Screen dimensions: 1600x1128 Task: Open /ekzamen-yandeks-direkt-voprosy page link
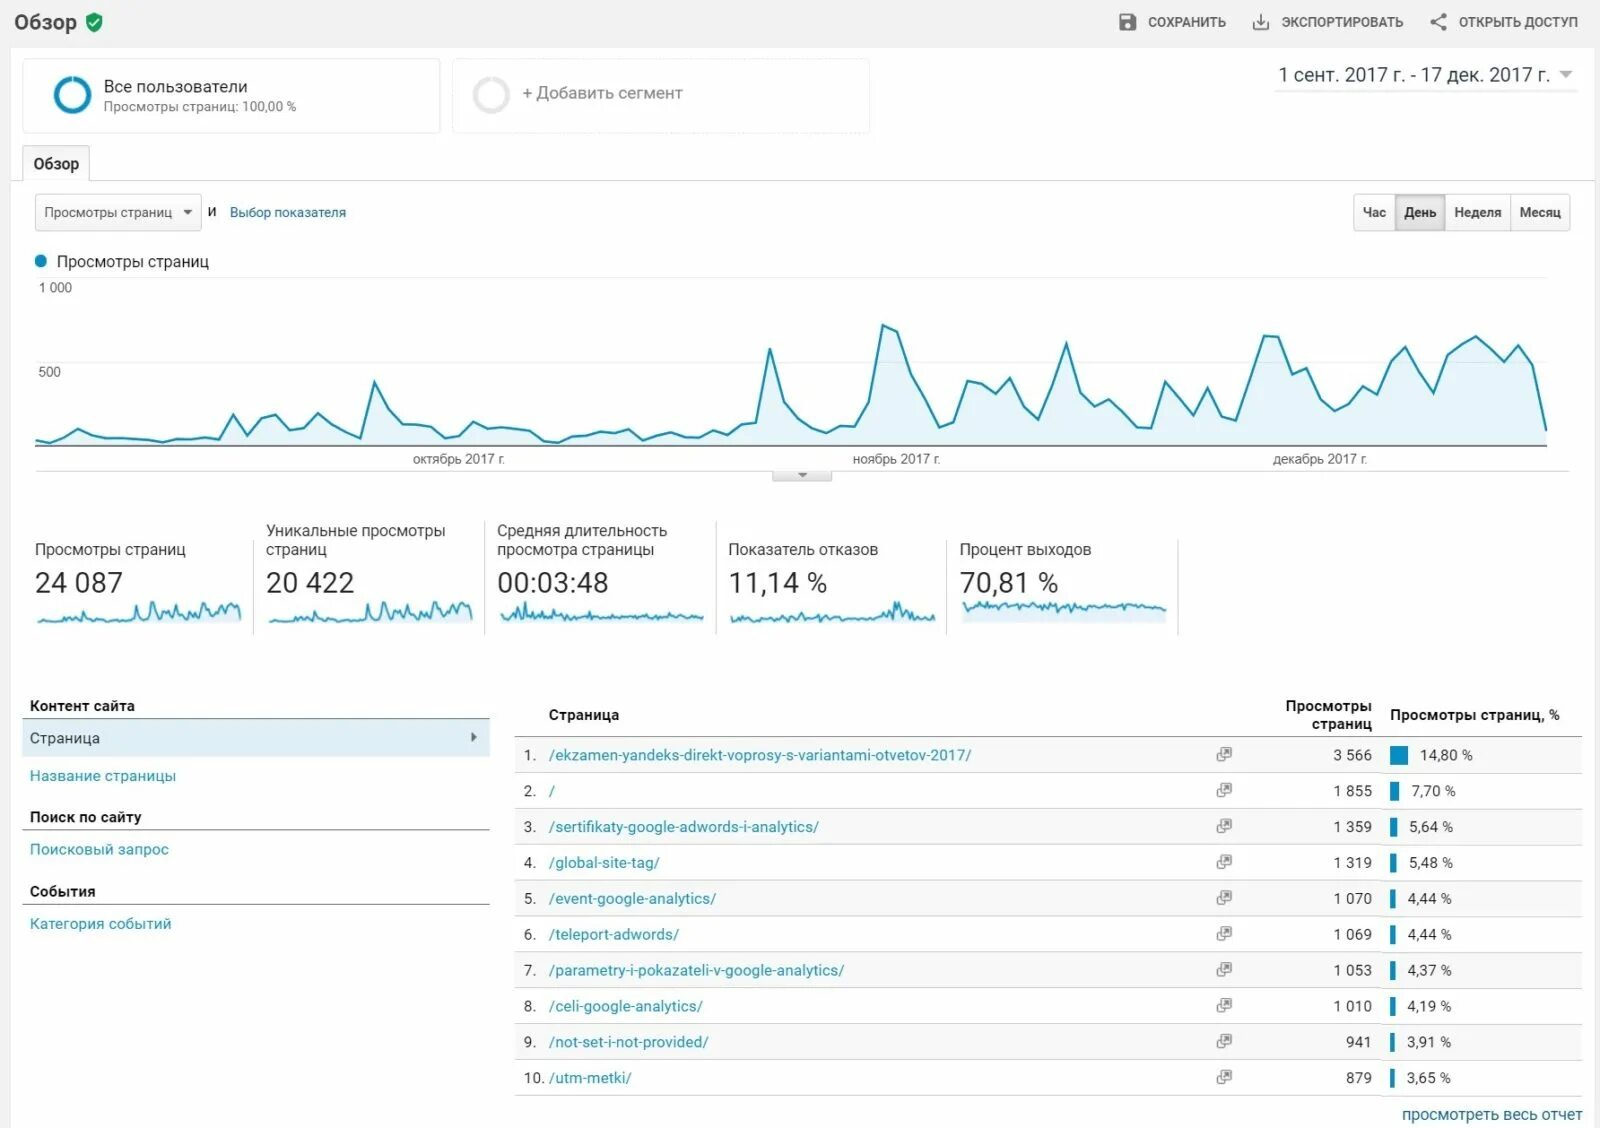pos(760,755)
